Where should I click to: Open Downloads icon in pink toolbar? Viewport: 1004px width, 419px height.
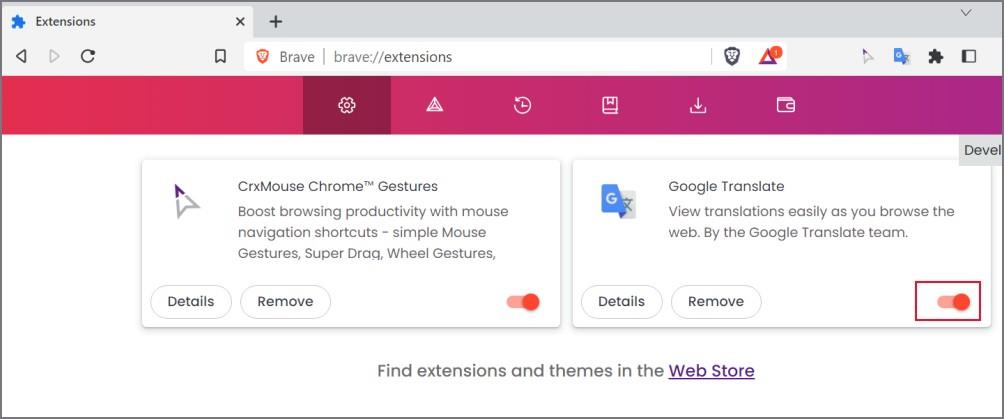(x=697, y=105)
